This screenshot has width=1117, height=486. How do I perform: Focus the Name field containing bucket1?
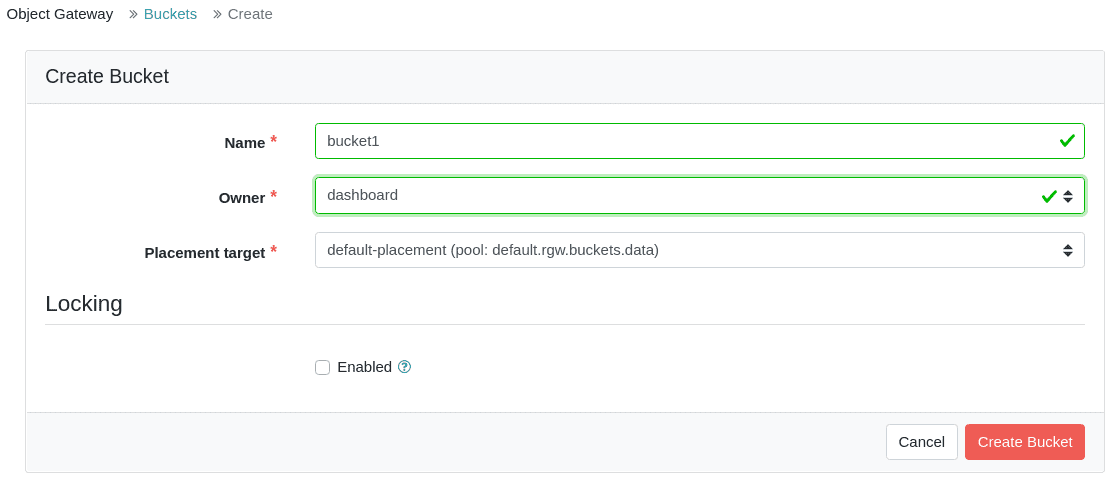pos(680,141)
